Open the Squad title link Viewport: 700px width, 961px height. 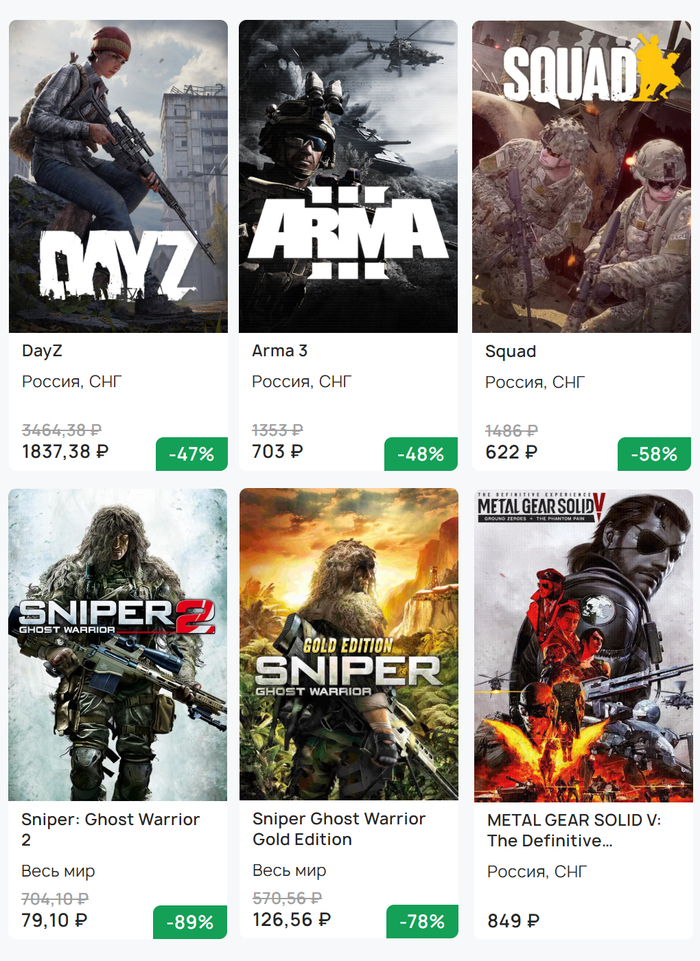[x=511, y=352]
